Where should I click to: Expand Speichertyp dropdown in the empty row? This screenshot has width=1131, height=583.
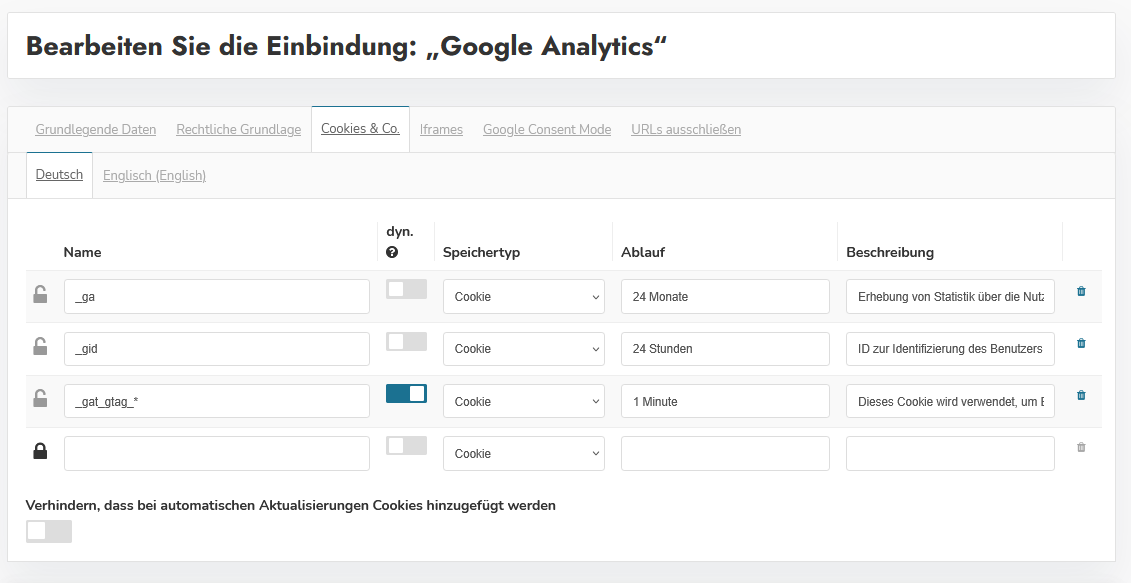pyautogui.click(x=523, y=454)
